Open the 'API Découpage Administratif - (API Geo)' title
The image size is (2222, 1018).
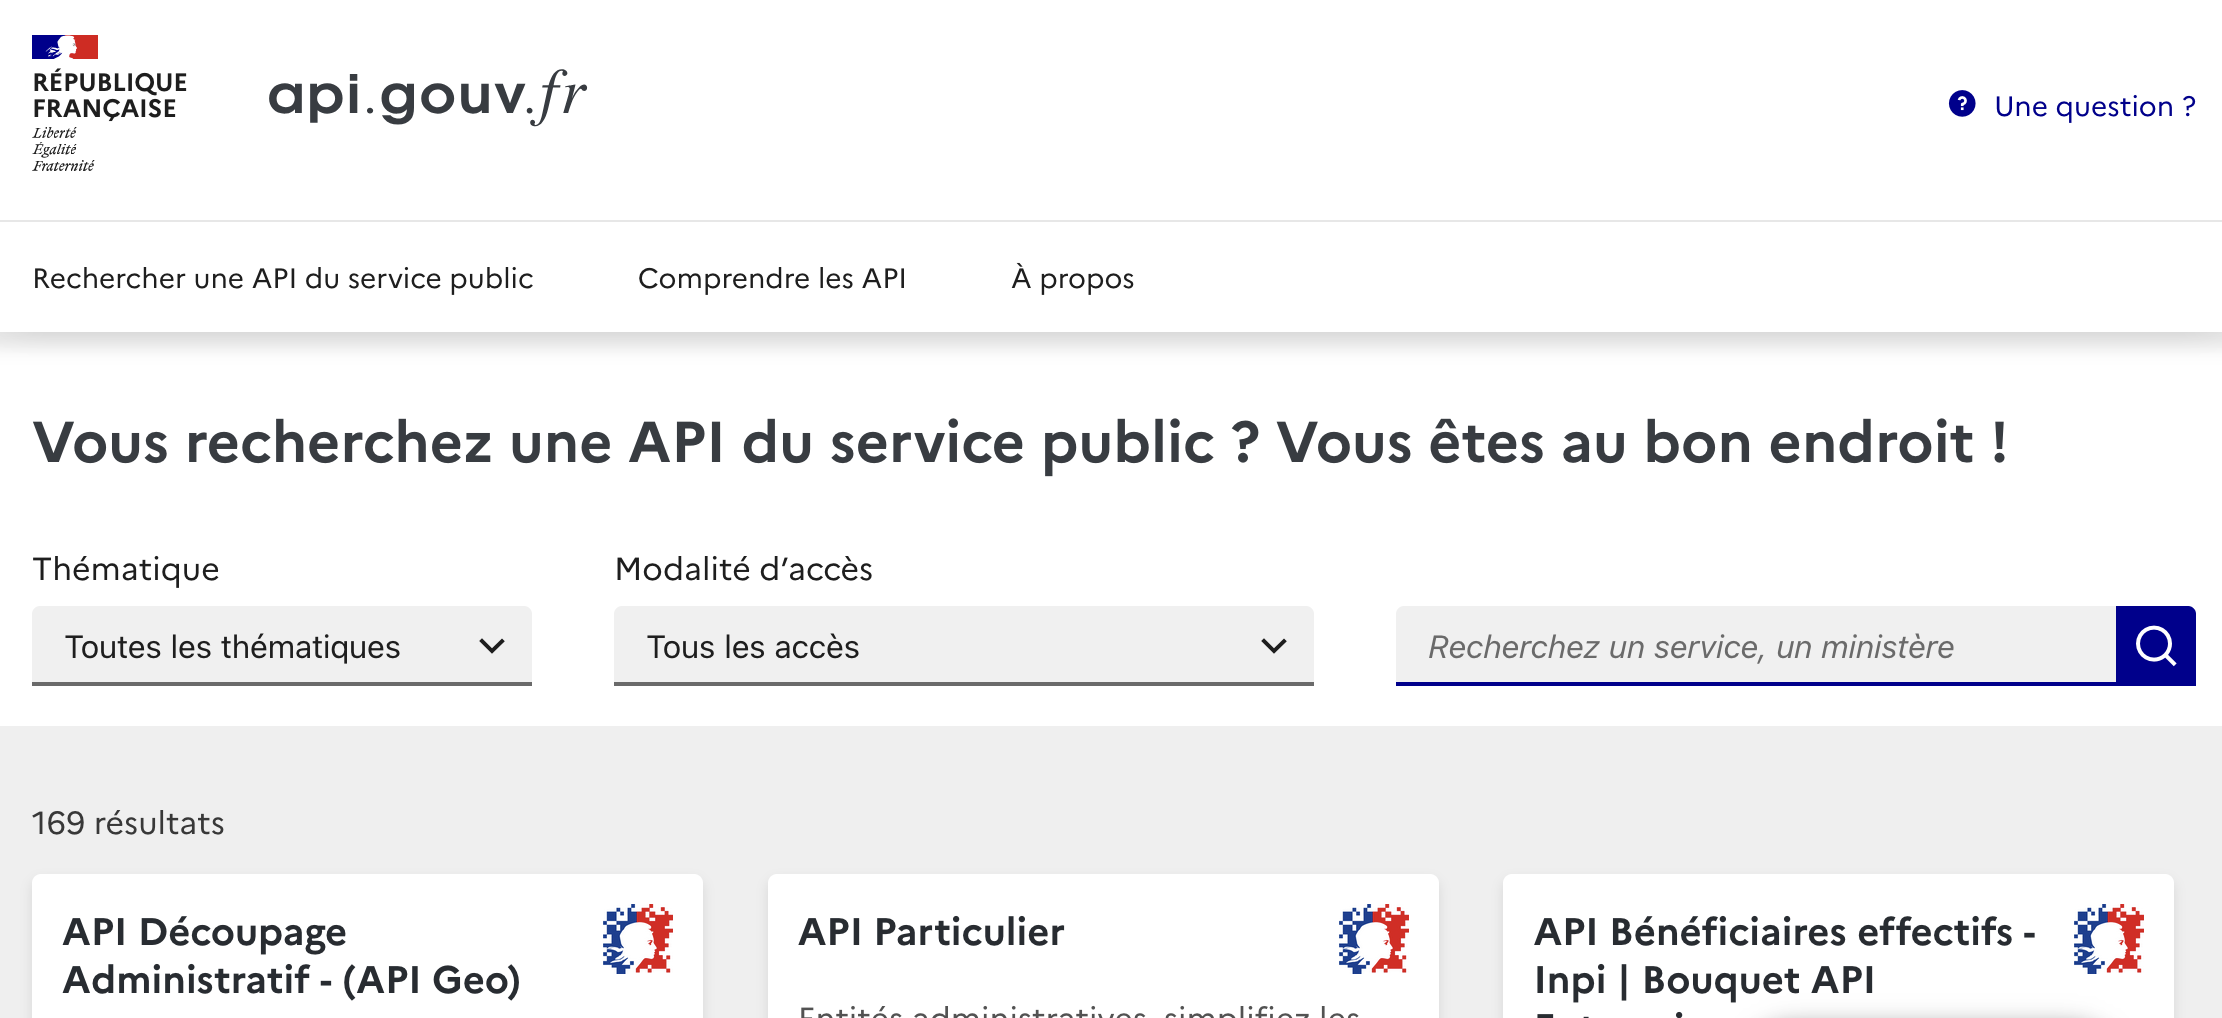[x=292, y=955]
